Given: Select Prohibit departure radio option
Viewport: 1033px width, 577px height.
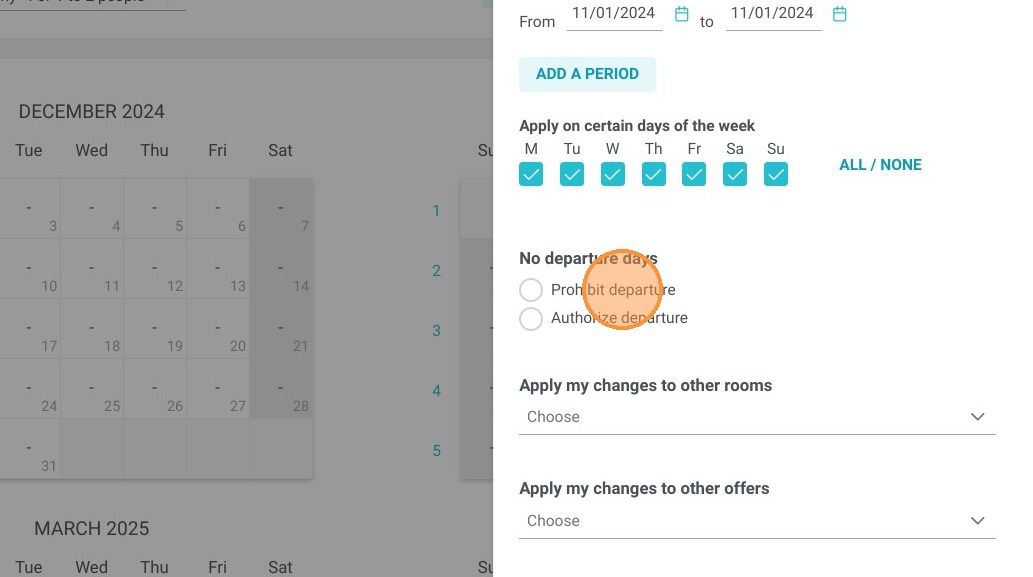Looking at the screenshot, I should click(x=531, y=290).
